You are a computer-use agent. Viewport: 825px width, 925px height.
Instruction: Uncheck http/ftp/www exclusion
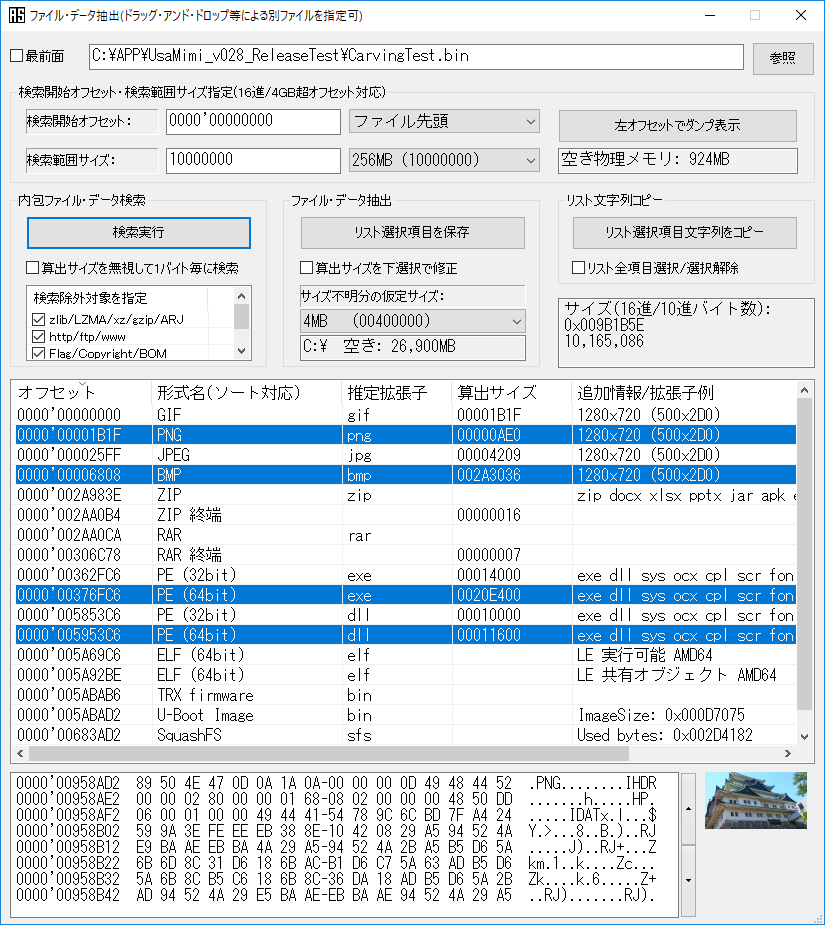[38, 336]
